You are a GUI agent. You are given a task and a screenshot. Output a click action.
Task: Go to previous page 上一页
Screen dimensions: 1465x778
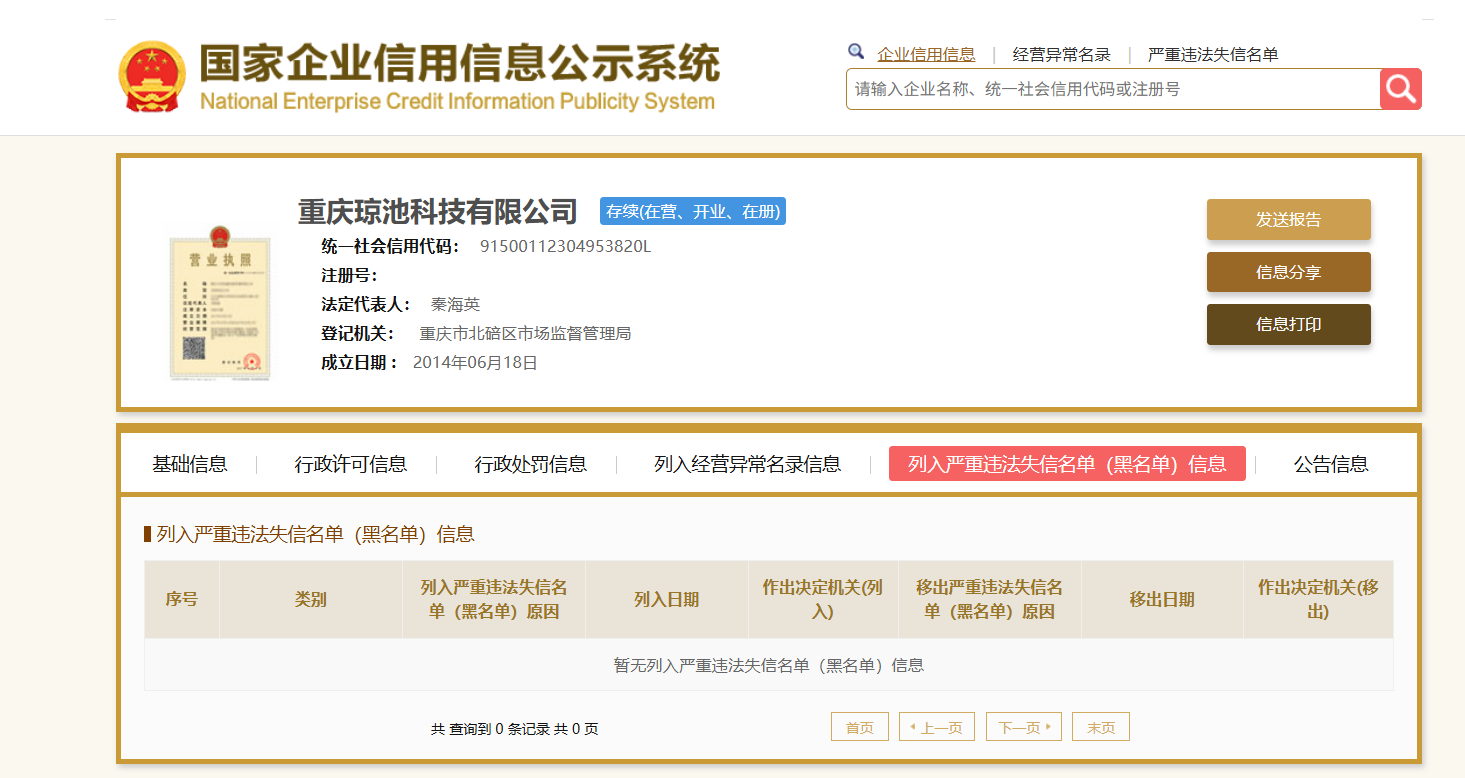tap(937, 727)
